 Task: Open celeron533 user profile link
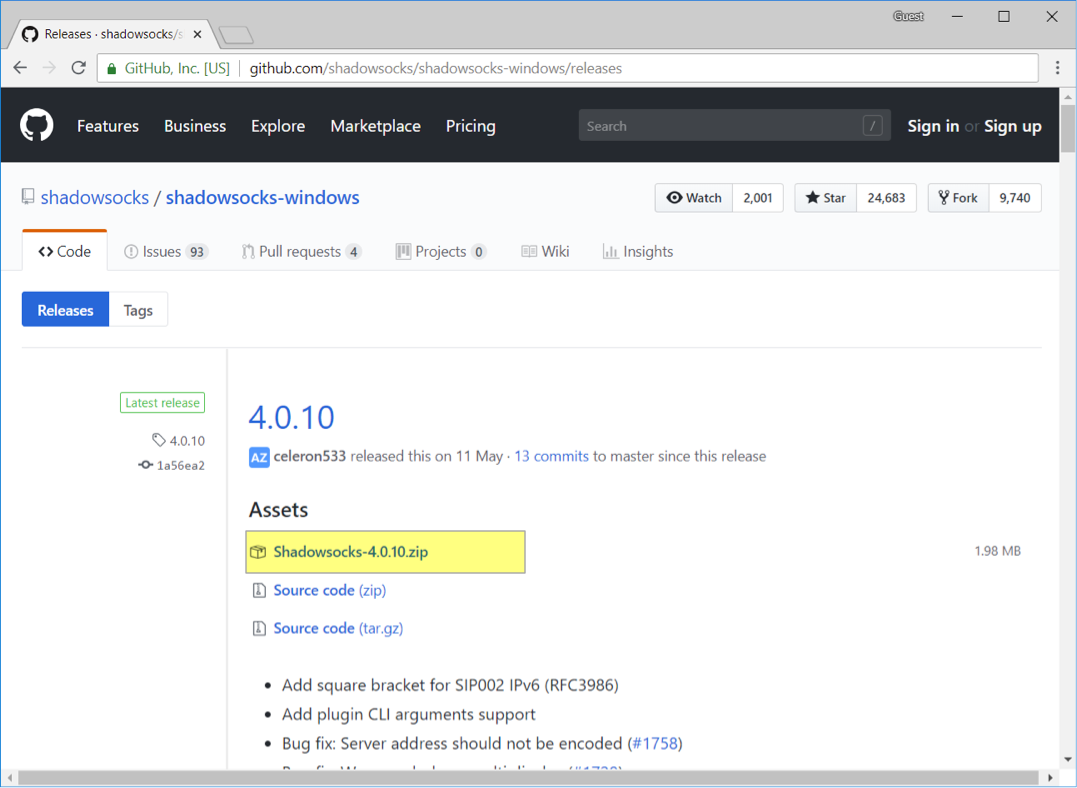[310, 456]
